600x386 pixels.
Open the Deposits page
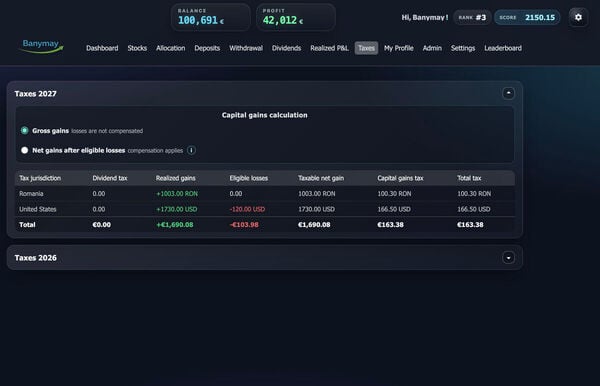pyautogui.click(x=207, y=48)
